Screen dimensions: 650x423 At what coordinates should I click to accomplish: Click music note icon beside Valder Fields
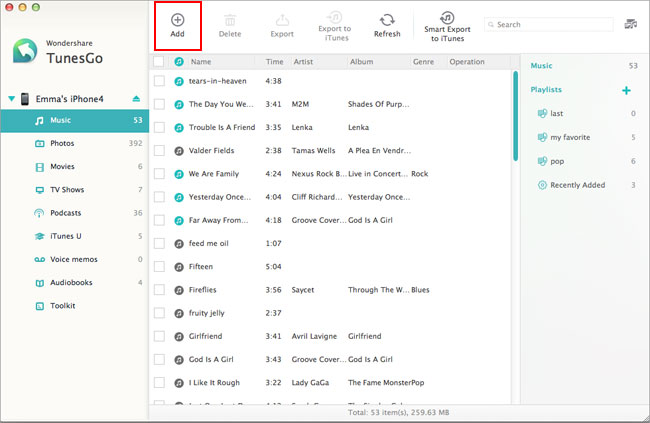[179, 151]
